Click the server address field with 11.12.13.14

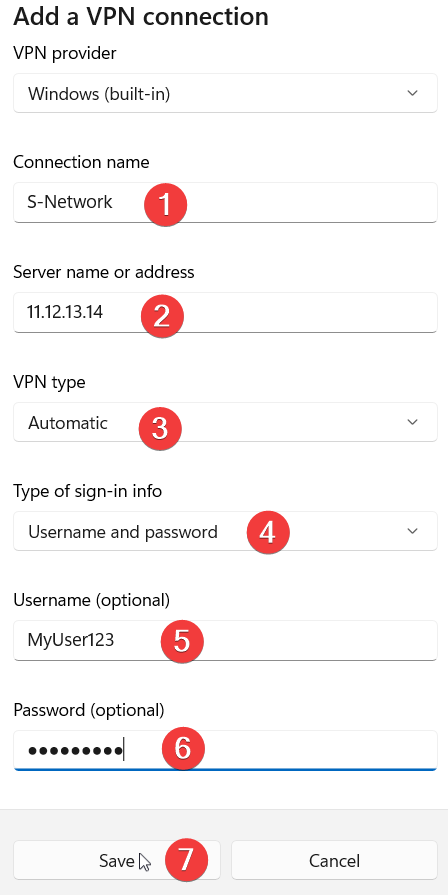(225, 312)
